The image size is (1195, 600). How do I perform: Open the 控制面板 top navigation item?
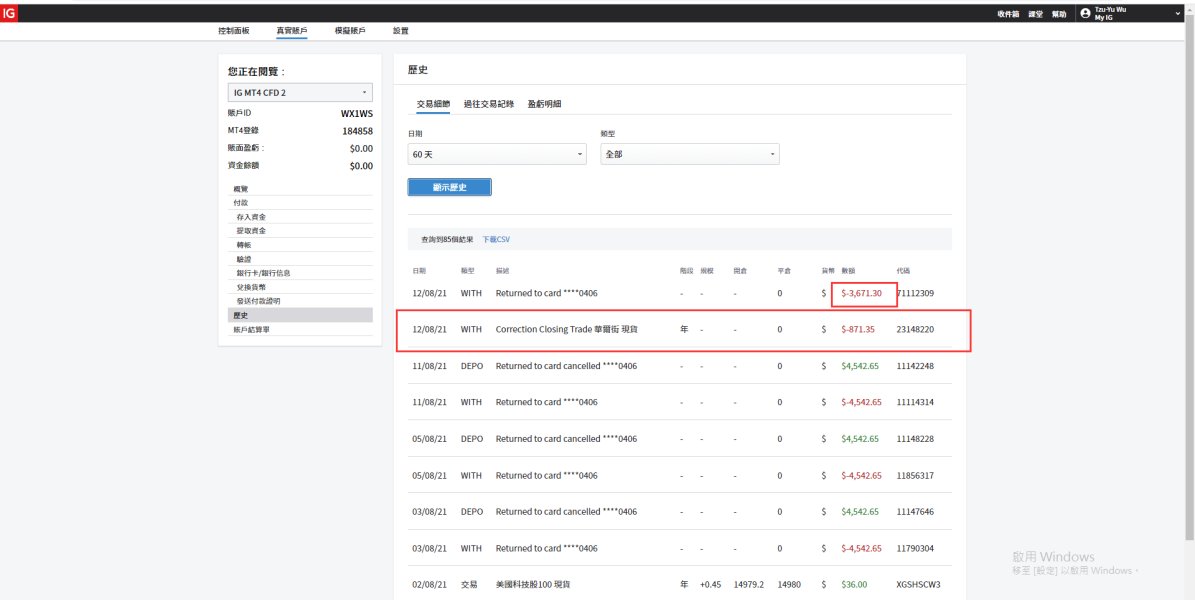pos(234,31)
